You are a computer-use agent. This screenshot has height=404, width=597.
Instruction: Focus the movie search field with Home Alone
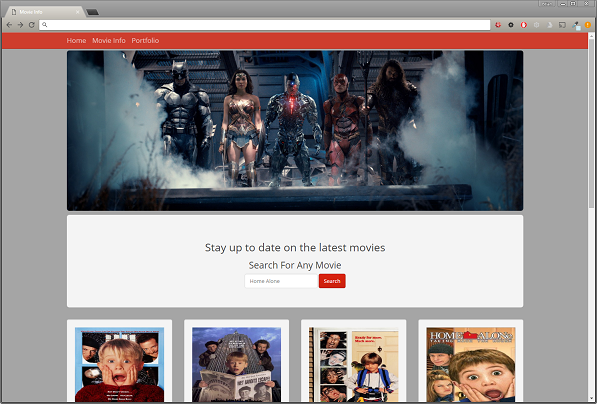click(281, 281)
